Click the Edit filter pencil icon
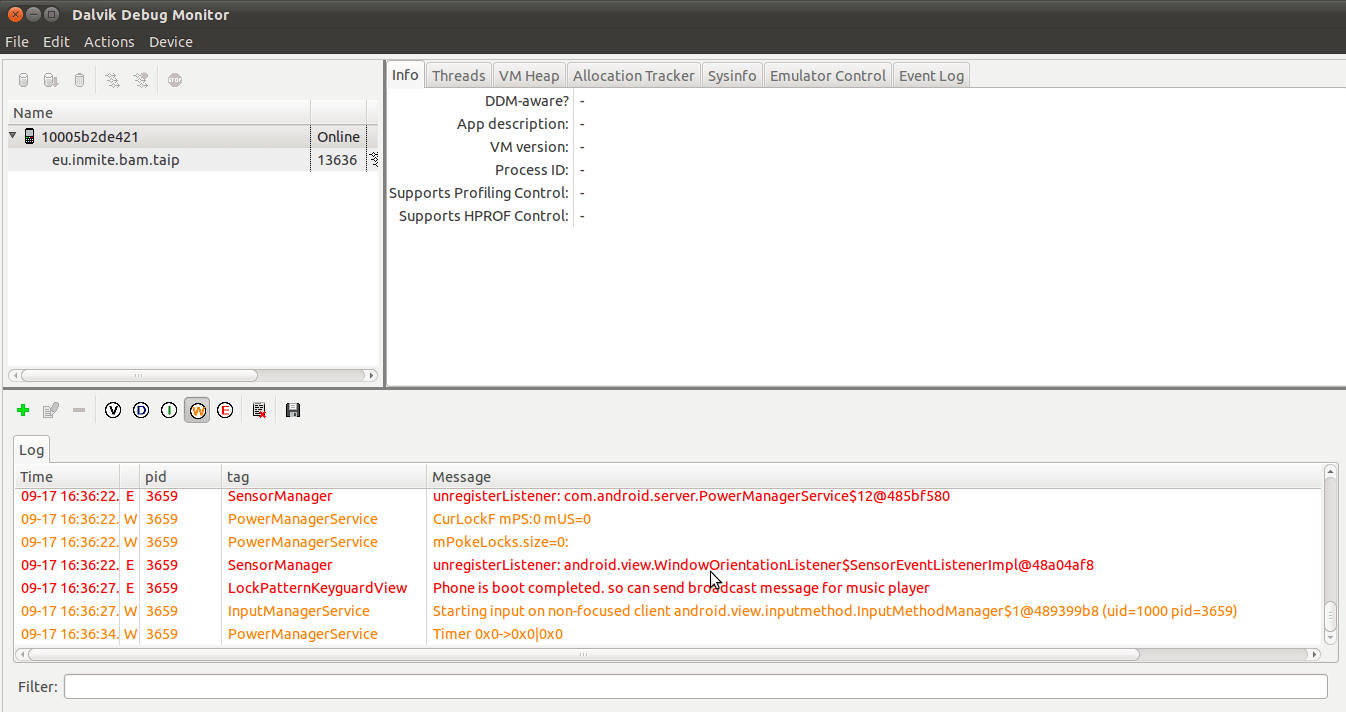1346x712 pixels. click(x=51, y=410)
